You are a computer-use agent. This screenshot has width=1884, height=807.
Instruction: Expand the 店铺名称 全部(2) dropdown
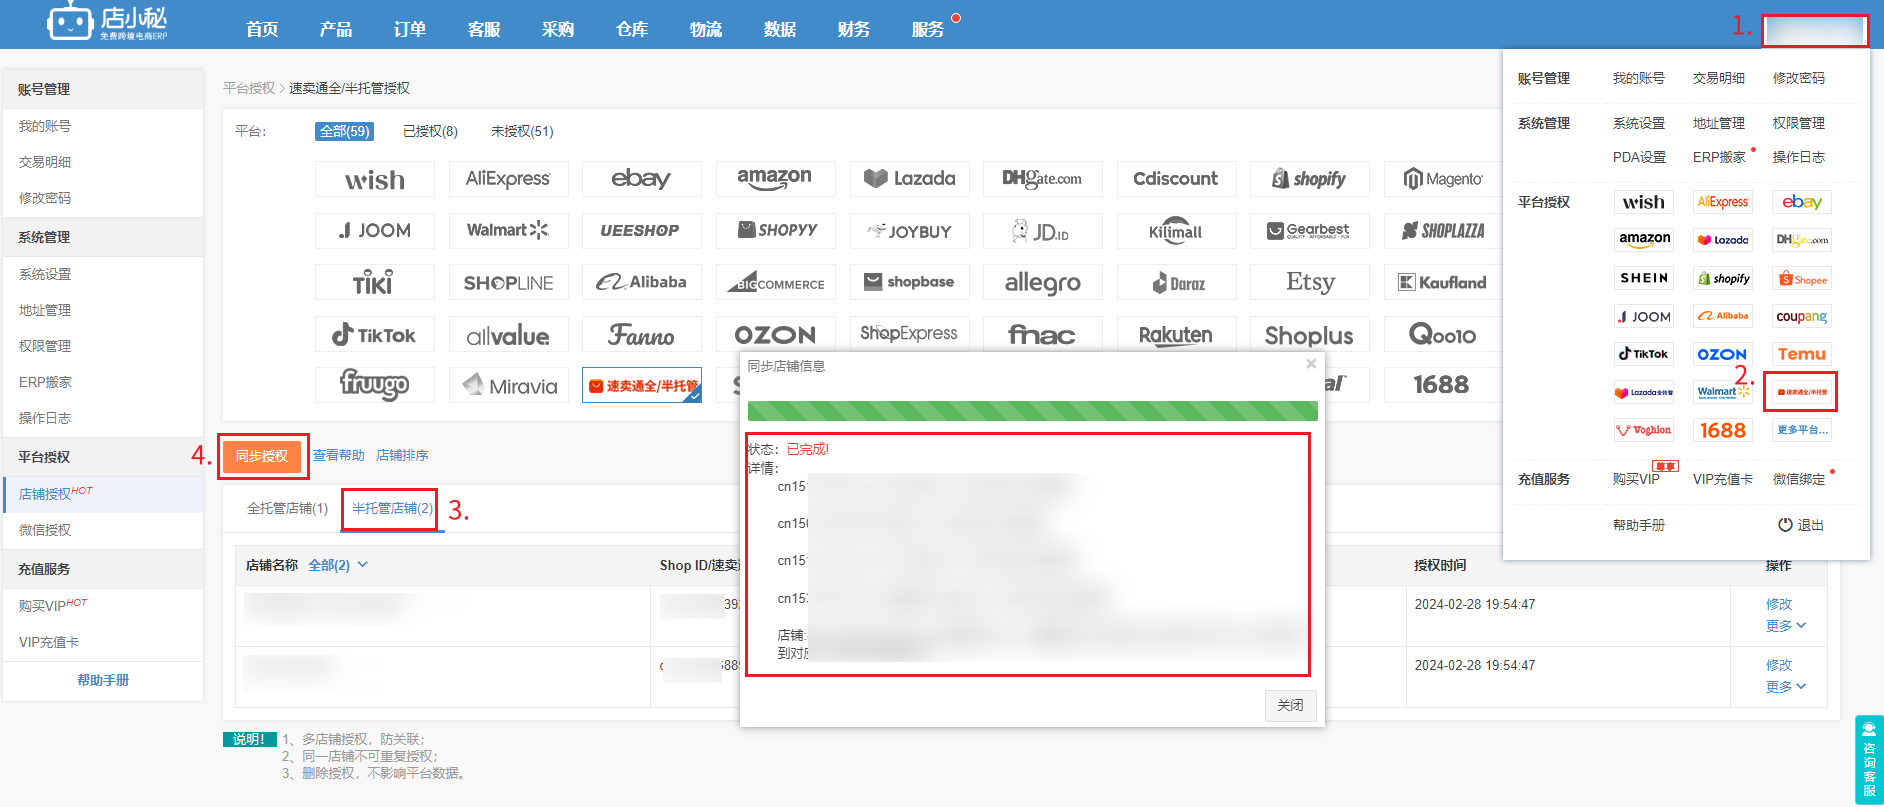pos(338,565)
